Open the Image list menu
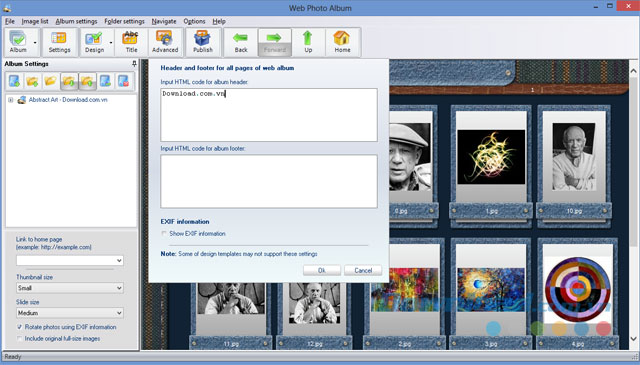 [35, 21]
